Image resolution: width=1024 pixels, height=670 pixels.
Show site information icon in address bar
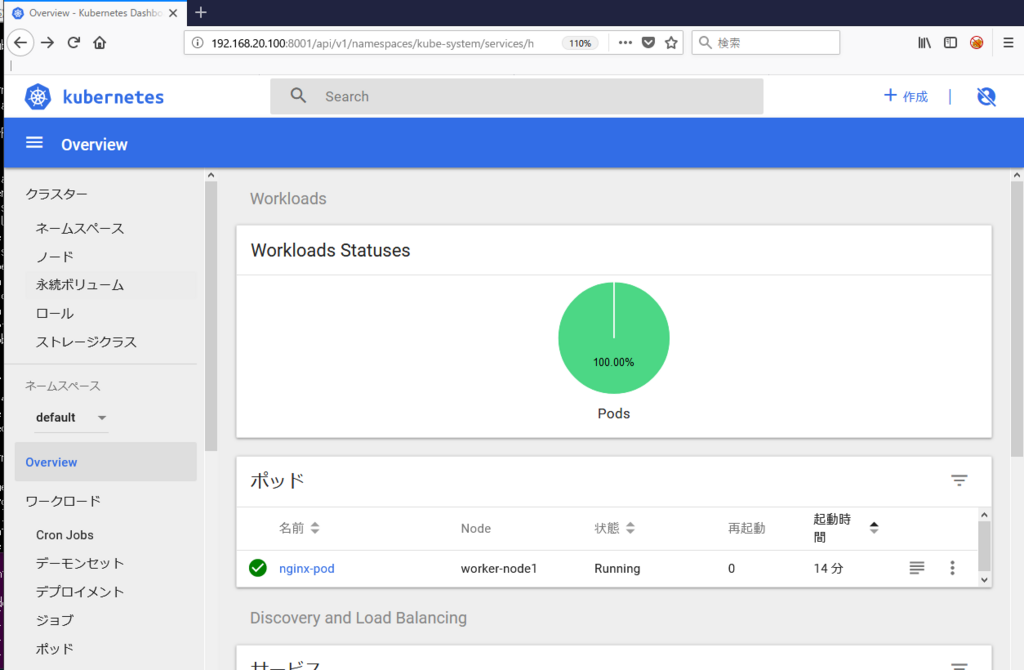197,43
